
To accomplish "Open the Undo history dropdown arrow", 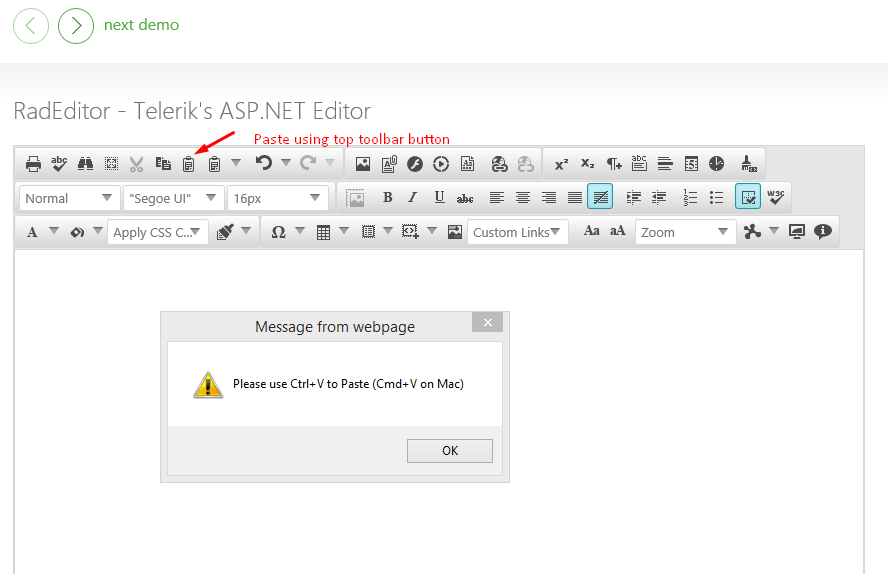I will point(286,163).
